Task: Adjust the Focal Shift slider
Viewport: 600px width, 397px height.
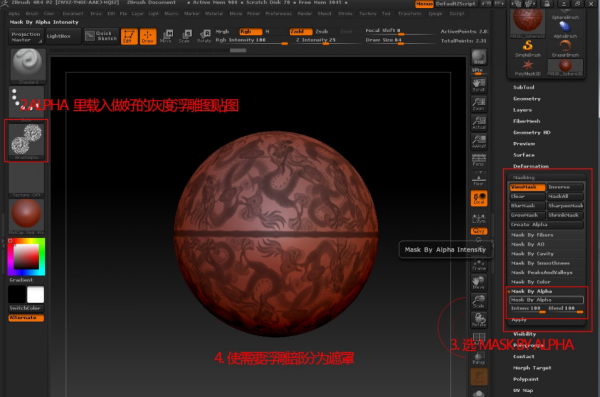Action: coord(400,31)
